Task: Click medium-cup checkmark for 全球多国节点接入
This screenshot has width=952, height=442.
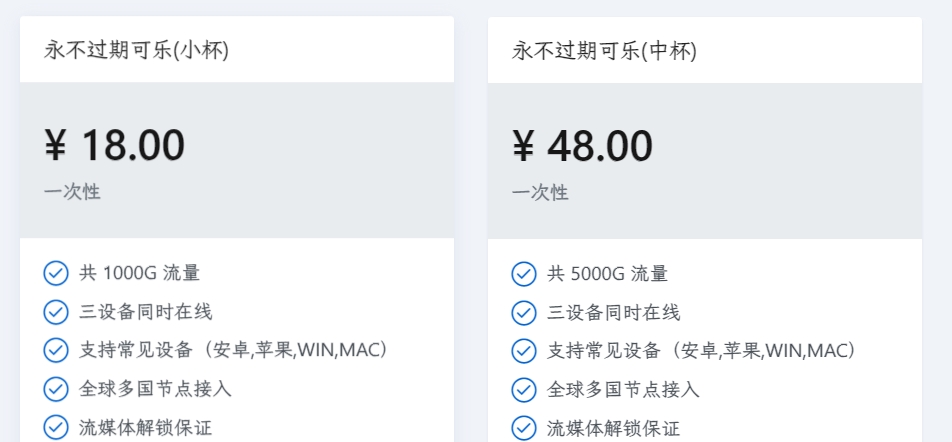Action: (523, 389)
